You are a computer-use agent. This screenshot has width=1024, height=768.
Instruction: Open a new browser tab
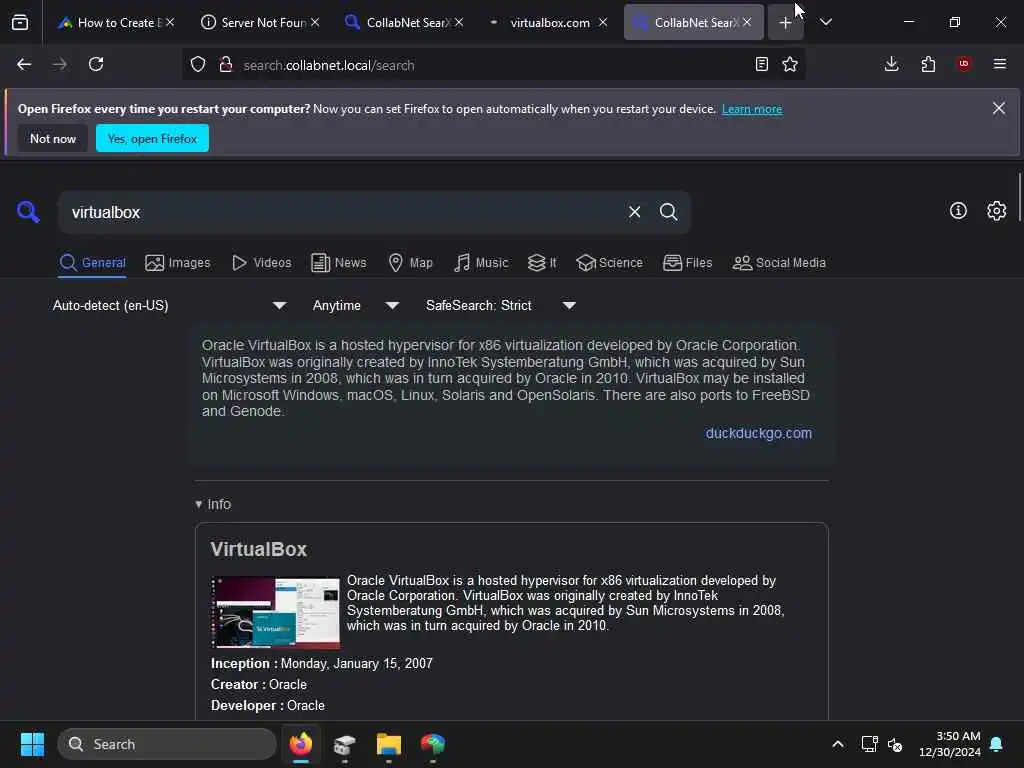coord(785,22)
